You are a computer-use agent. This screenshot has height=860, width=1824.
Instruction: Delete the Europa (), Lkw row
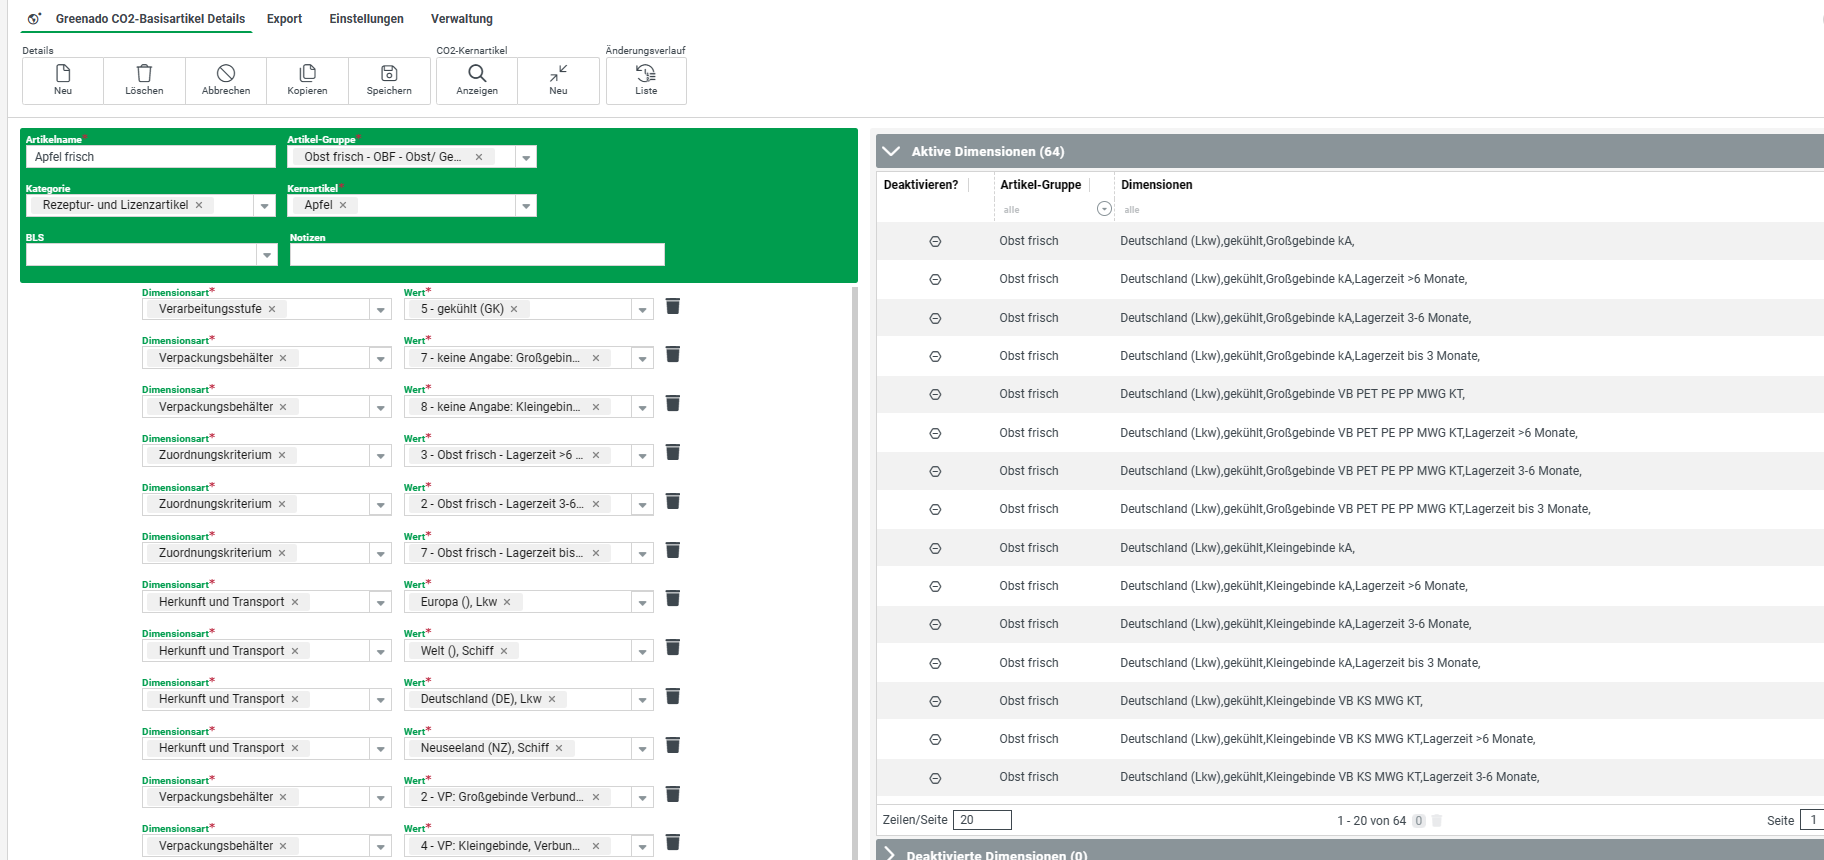pyautogui.click(x=673, y=598)
